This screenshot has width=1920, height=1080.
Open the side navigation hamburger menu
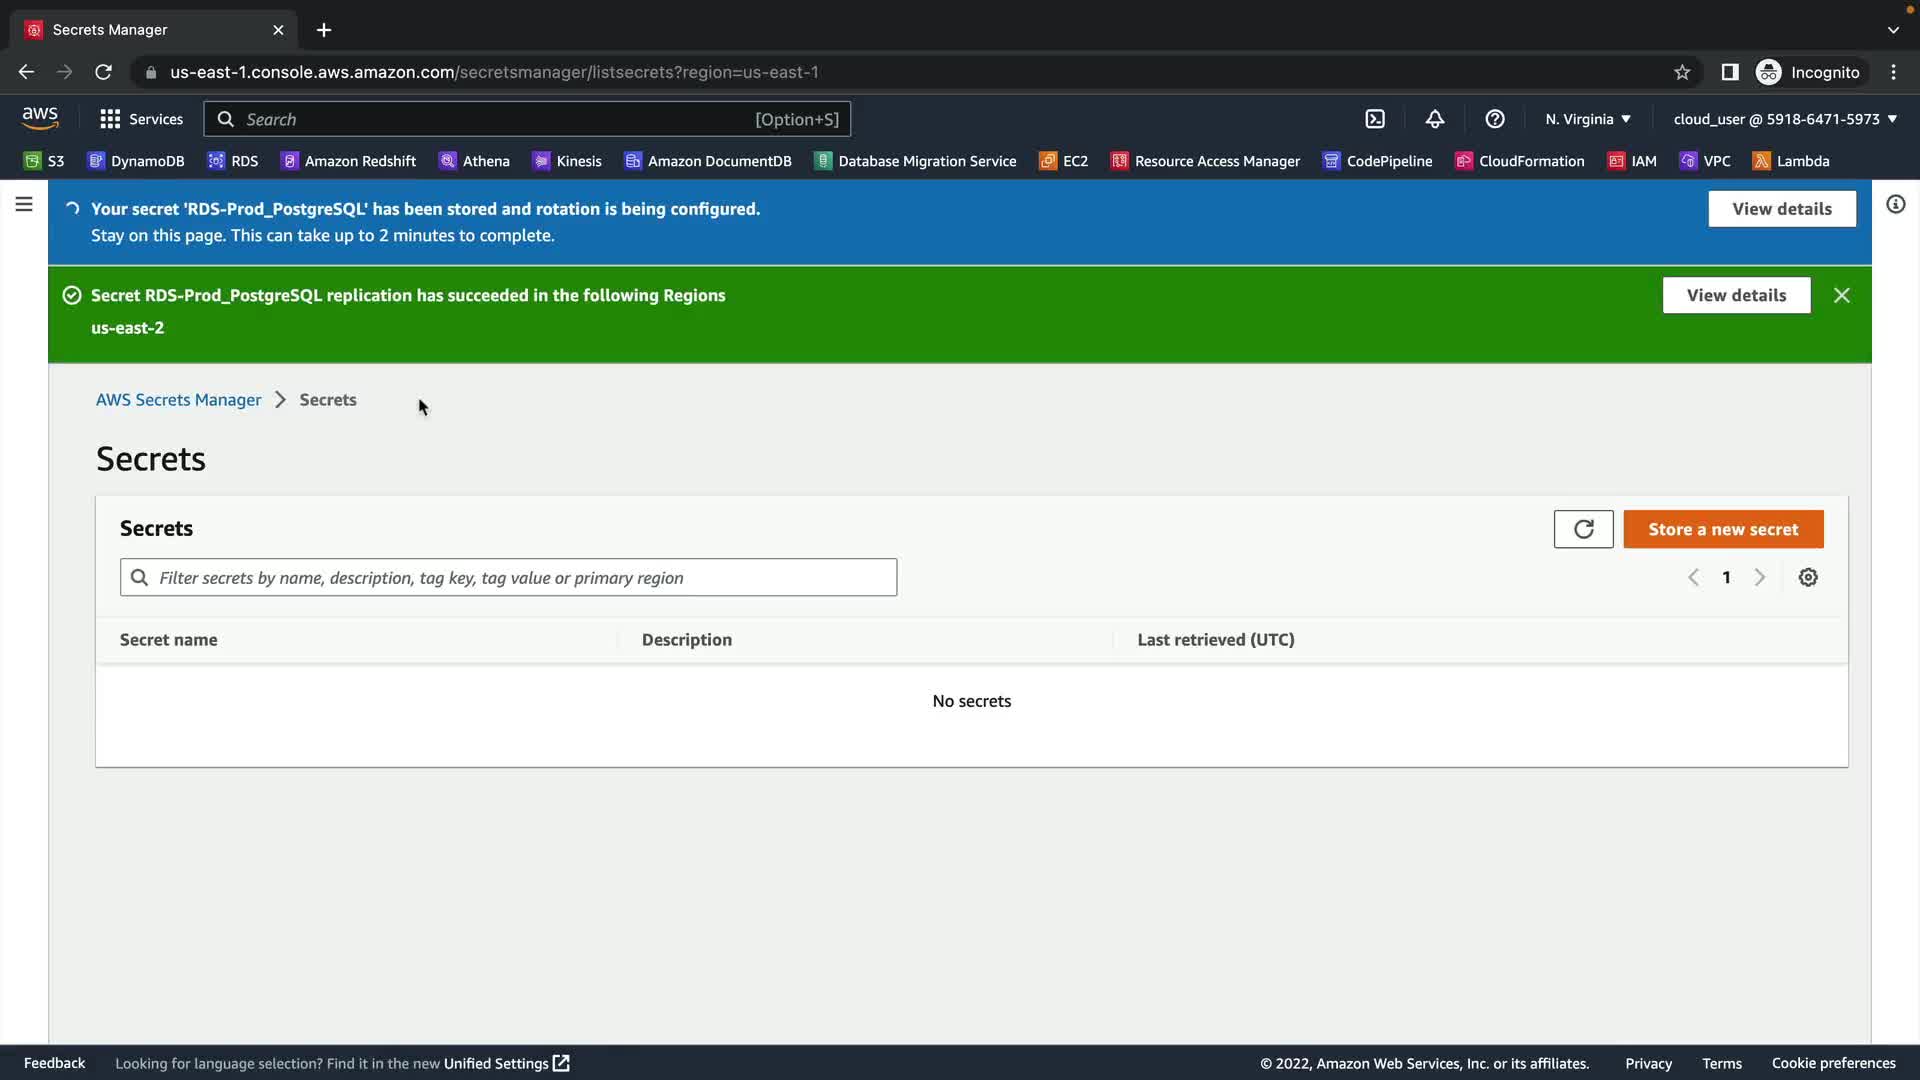point(24,205)
